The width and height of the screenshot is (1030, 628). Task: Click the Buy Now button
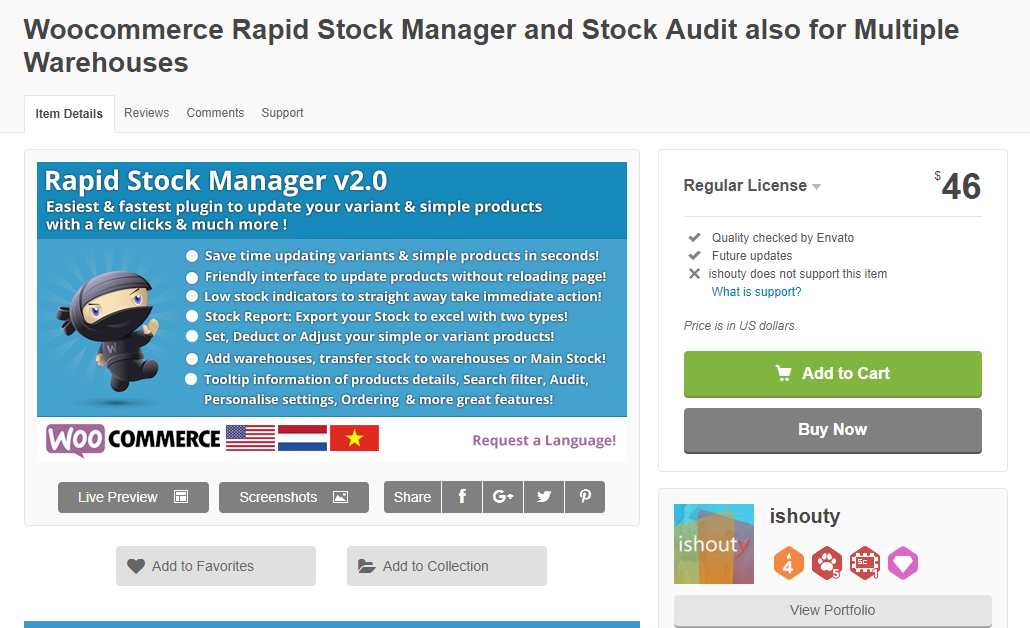[x=832, y=430]
